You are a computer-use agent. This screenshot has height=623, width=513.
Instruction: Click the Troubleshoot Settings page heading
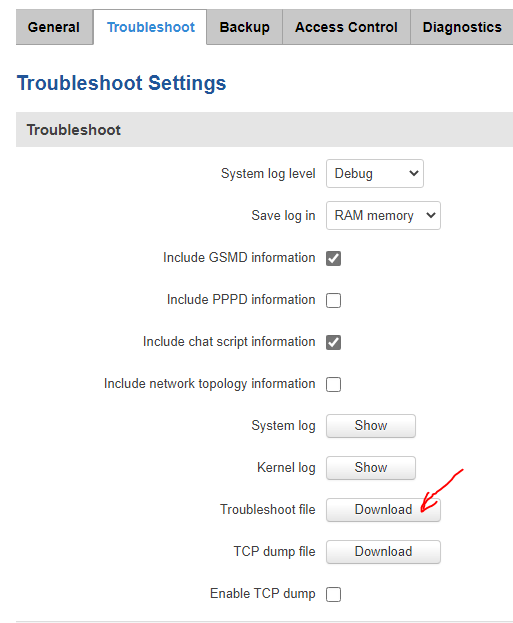click(121, 83)
